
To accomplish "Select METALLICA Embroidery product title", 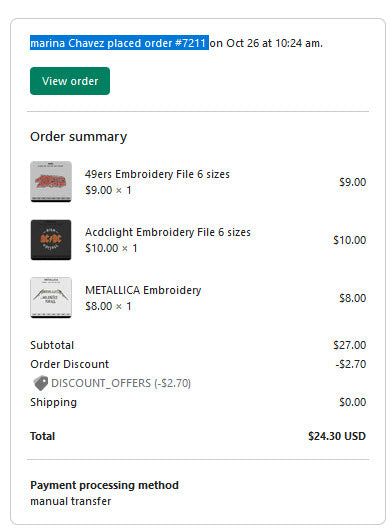I will (x=143, y=290).
